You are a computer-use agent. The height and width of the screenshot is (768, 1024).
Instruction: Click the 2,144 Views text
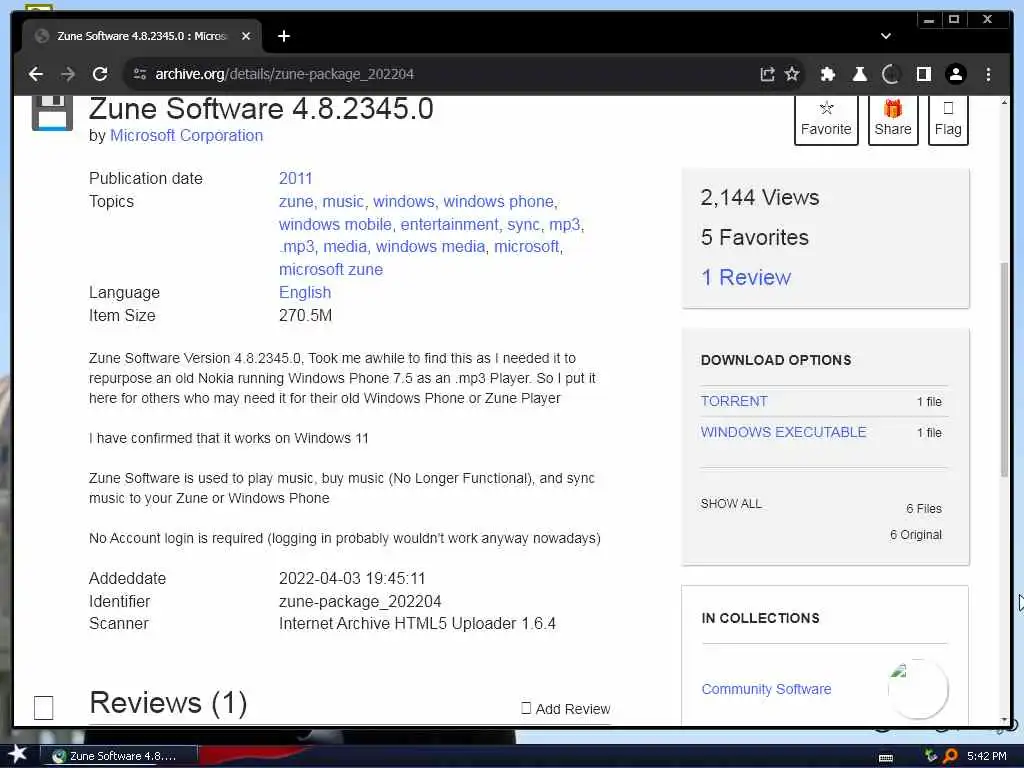point(760,197)
